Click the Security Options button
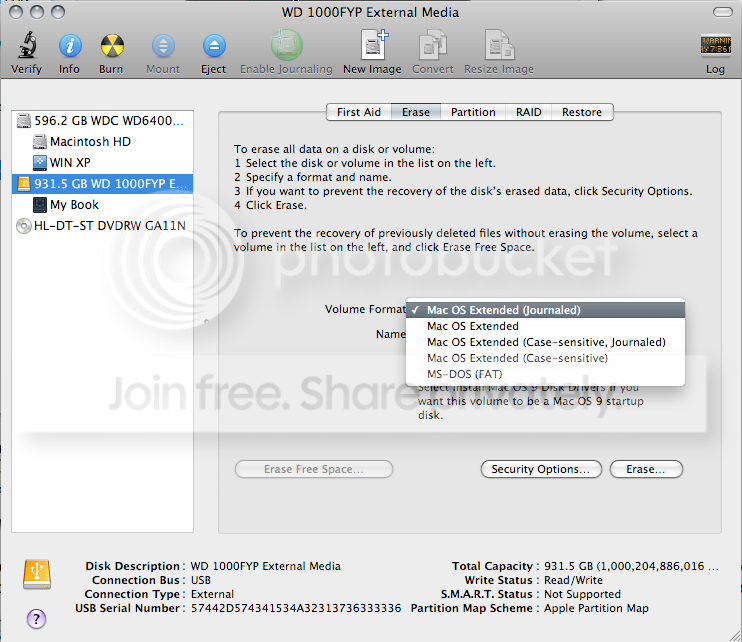Viewport: 742px width, 642px height. click(x=541, y=469)
